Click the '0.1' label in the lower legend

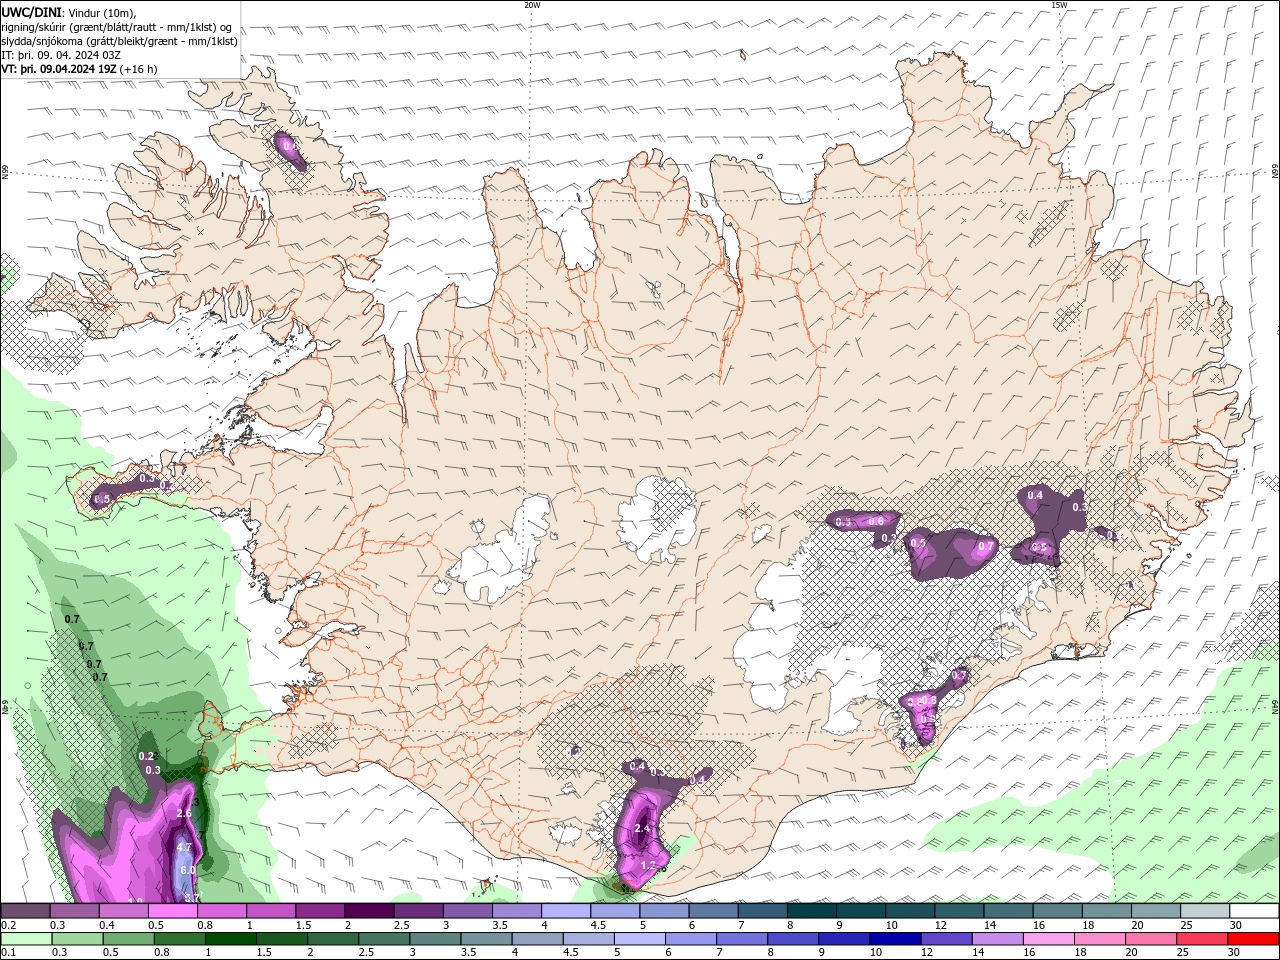point(8,953)
